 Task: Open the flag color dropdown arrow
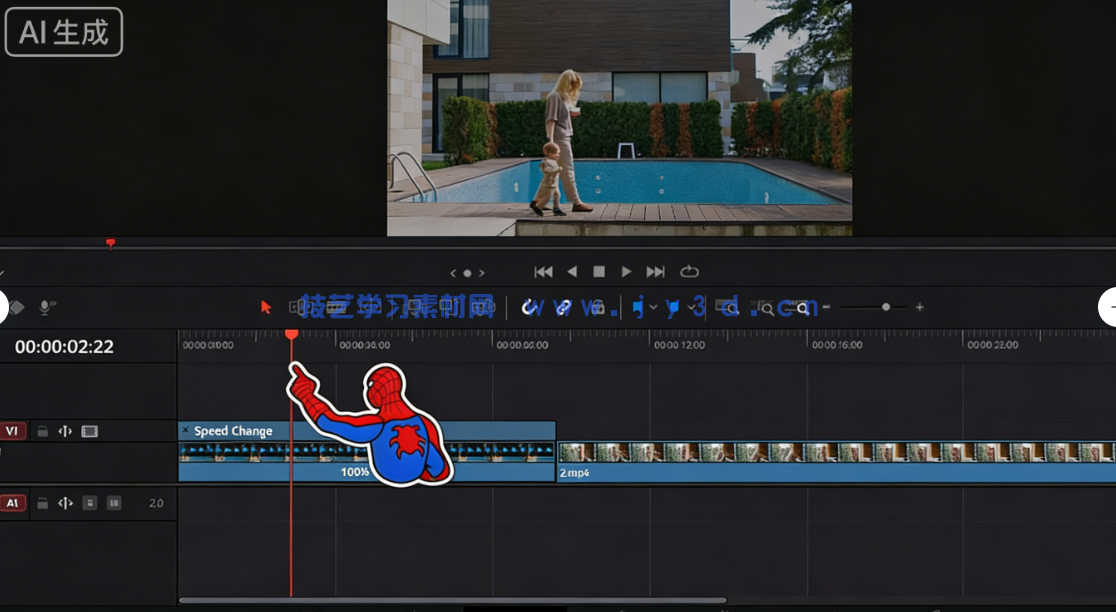click(x=655, y=307)
